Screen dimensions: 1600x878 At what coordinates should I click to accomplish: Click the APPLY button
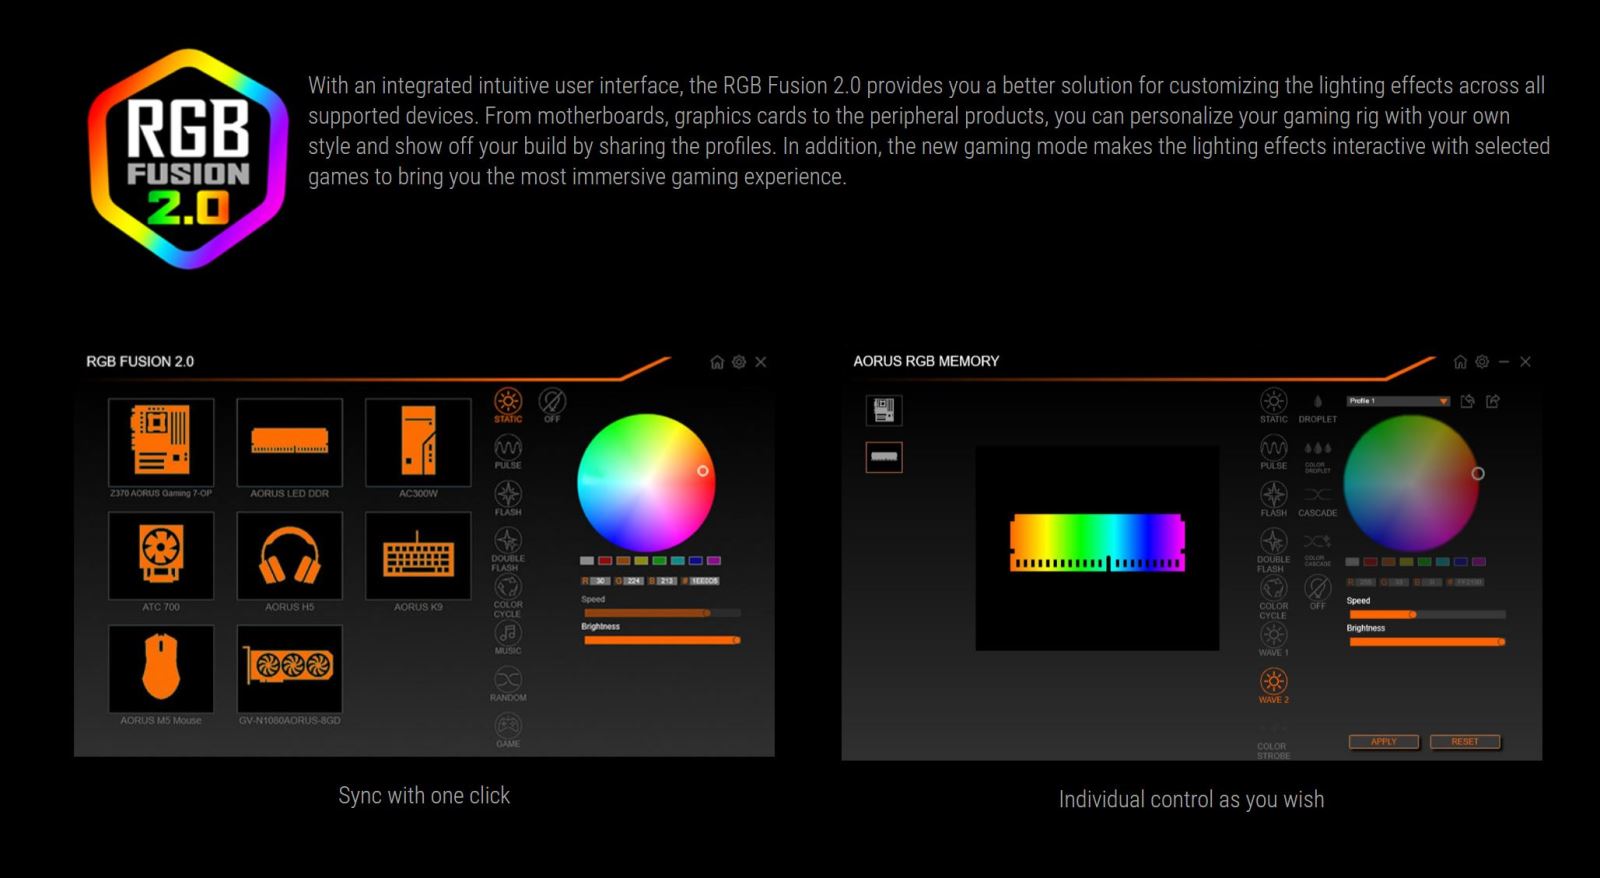pos(1384,742)
